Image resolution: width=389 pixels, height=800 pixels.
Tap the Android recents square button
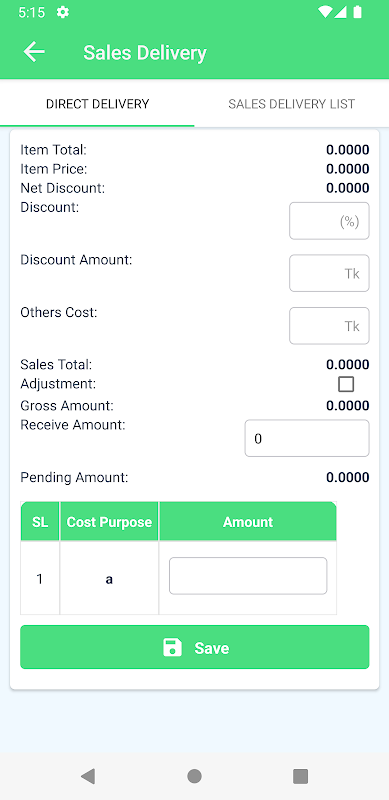[x=300, y=776]
